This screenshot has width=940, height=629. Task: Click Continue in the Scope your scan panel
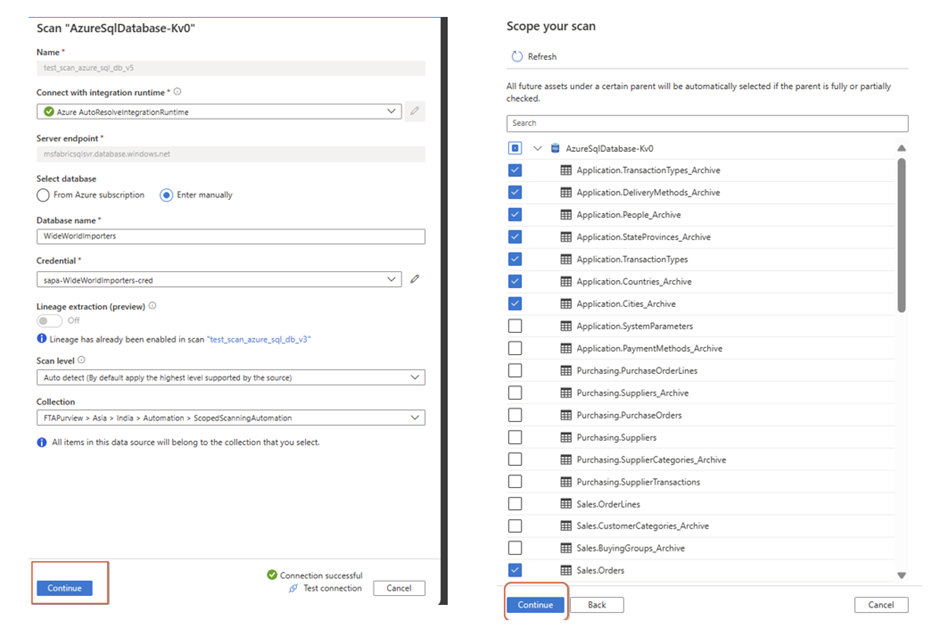tap(535, 605)
